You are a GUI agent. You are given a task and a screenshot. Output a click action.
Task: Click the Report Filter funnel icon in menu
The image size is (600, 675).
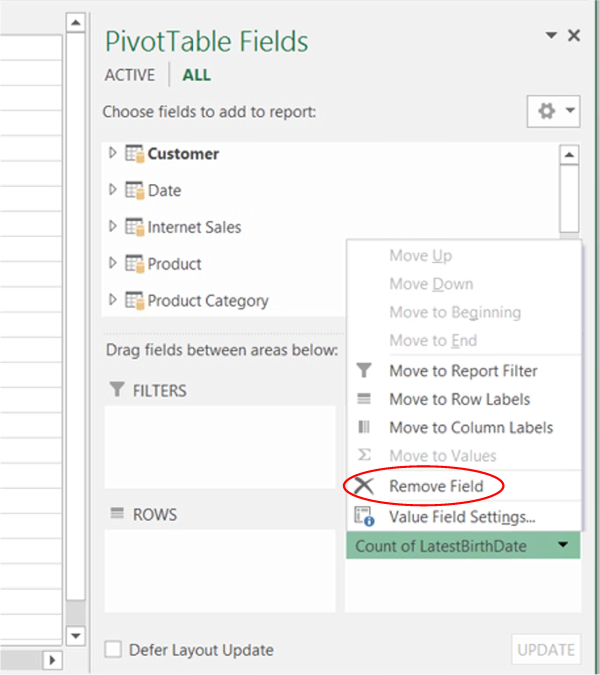(364, 371)
